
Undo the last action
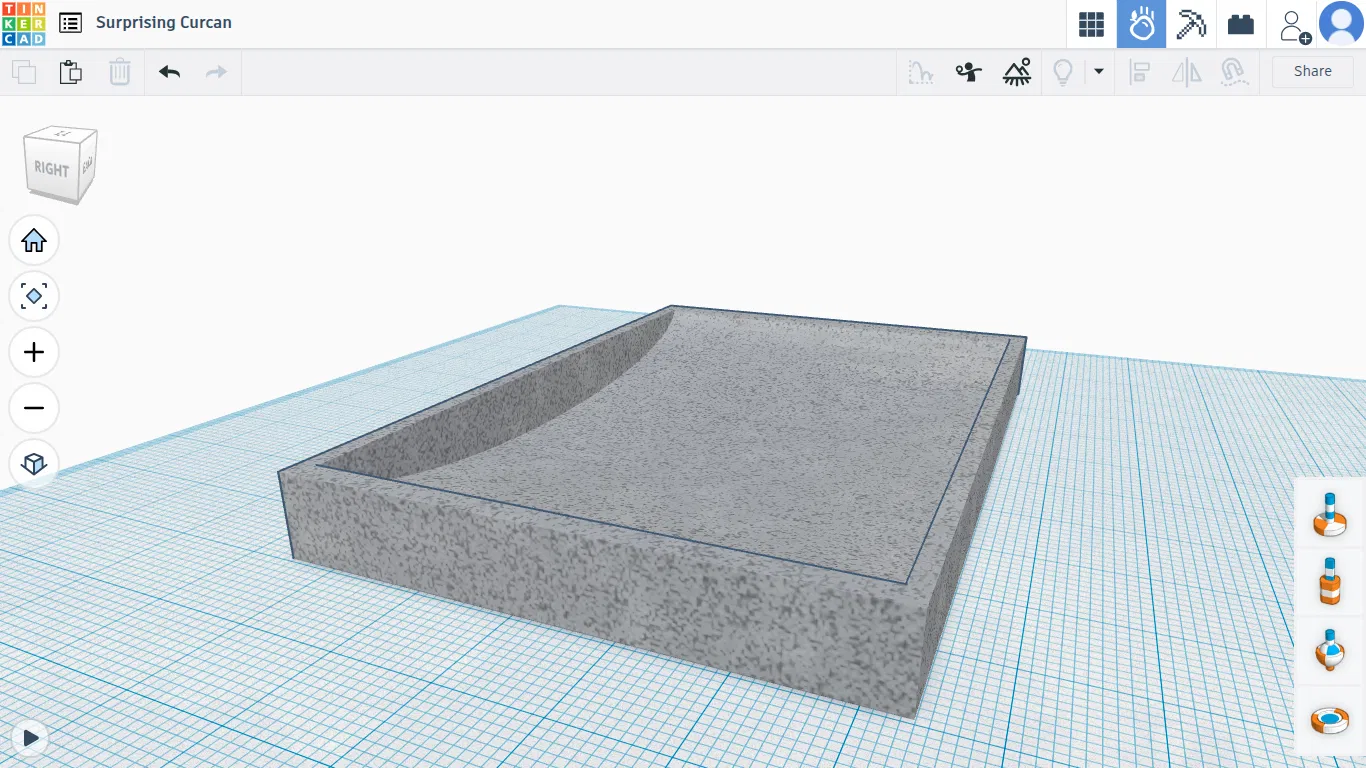pos(170,72)
